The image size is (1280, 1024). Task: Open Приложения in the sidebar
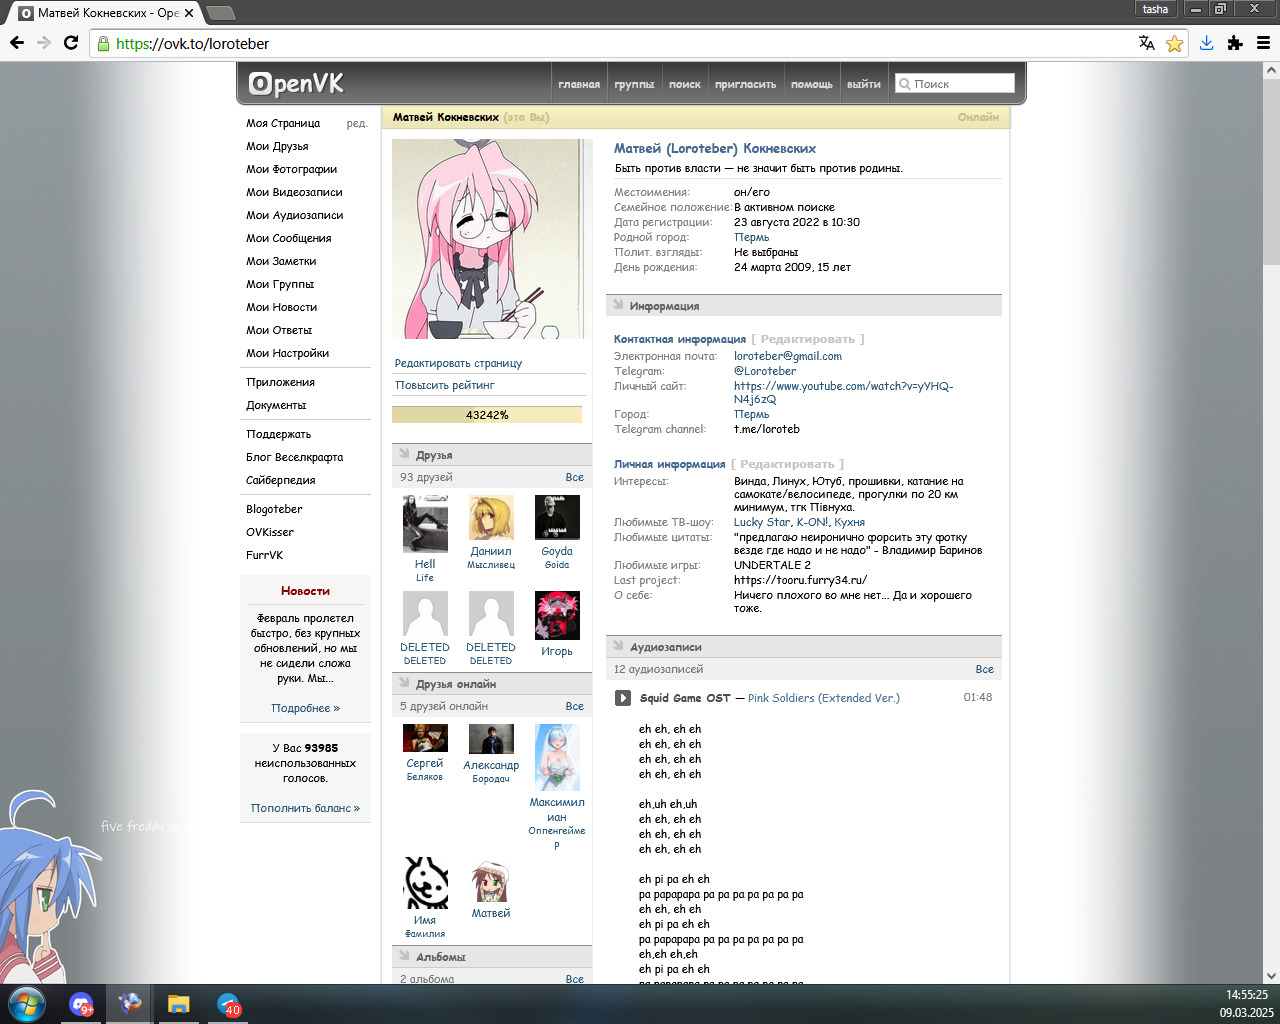[281, 382]
